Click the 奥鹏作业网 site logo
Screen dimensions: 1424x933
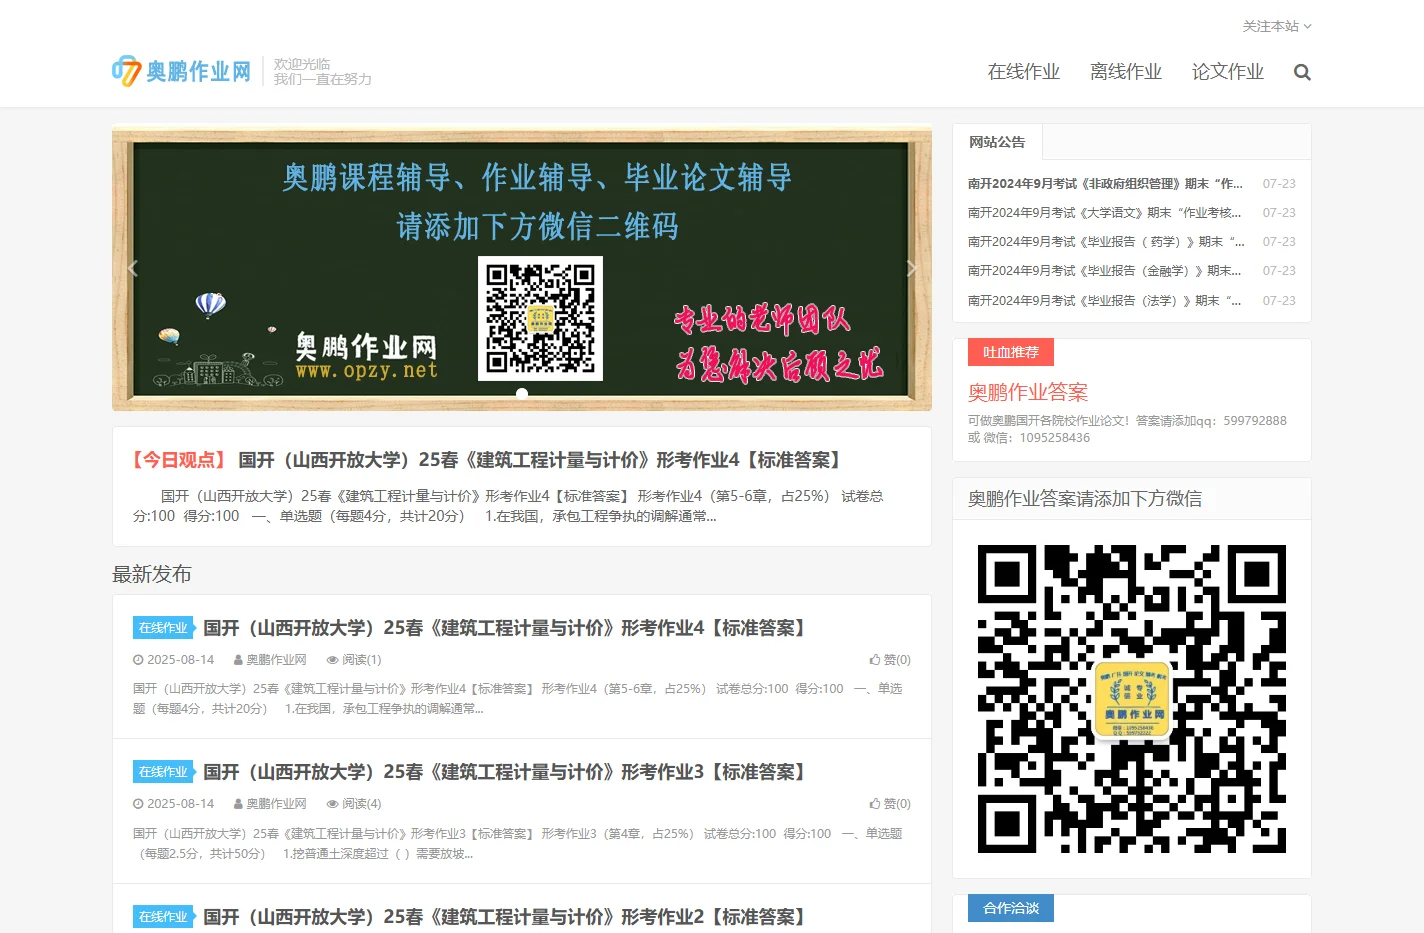click(x=181, y=71)
